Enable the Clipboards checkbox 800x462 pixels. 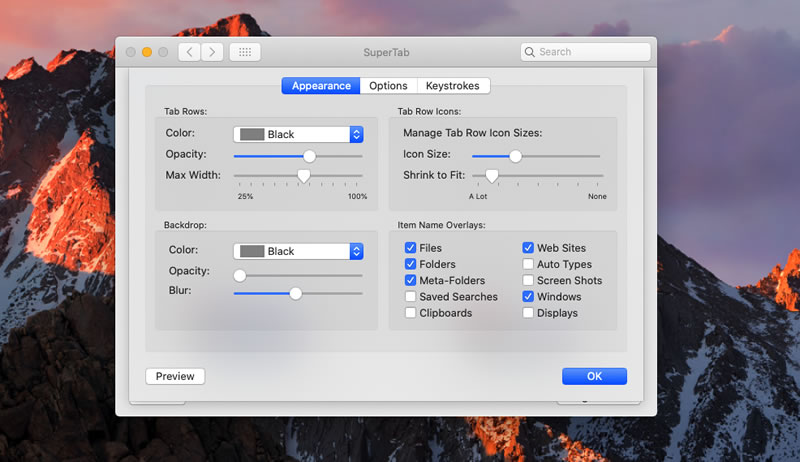coord(410,313)
